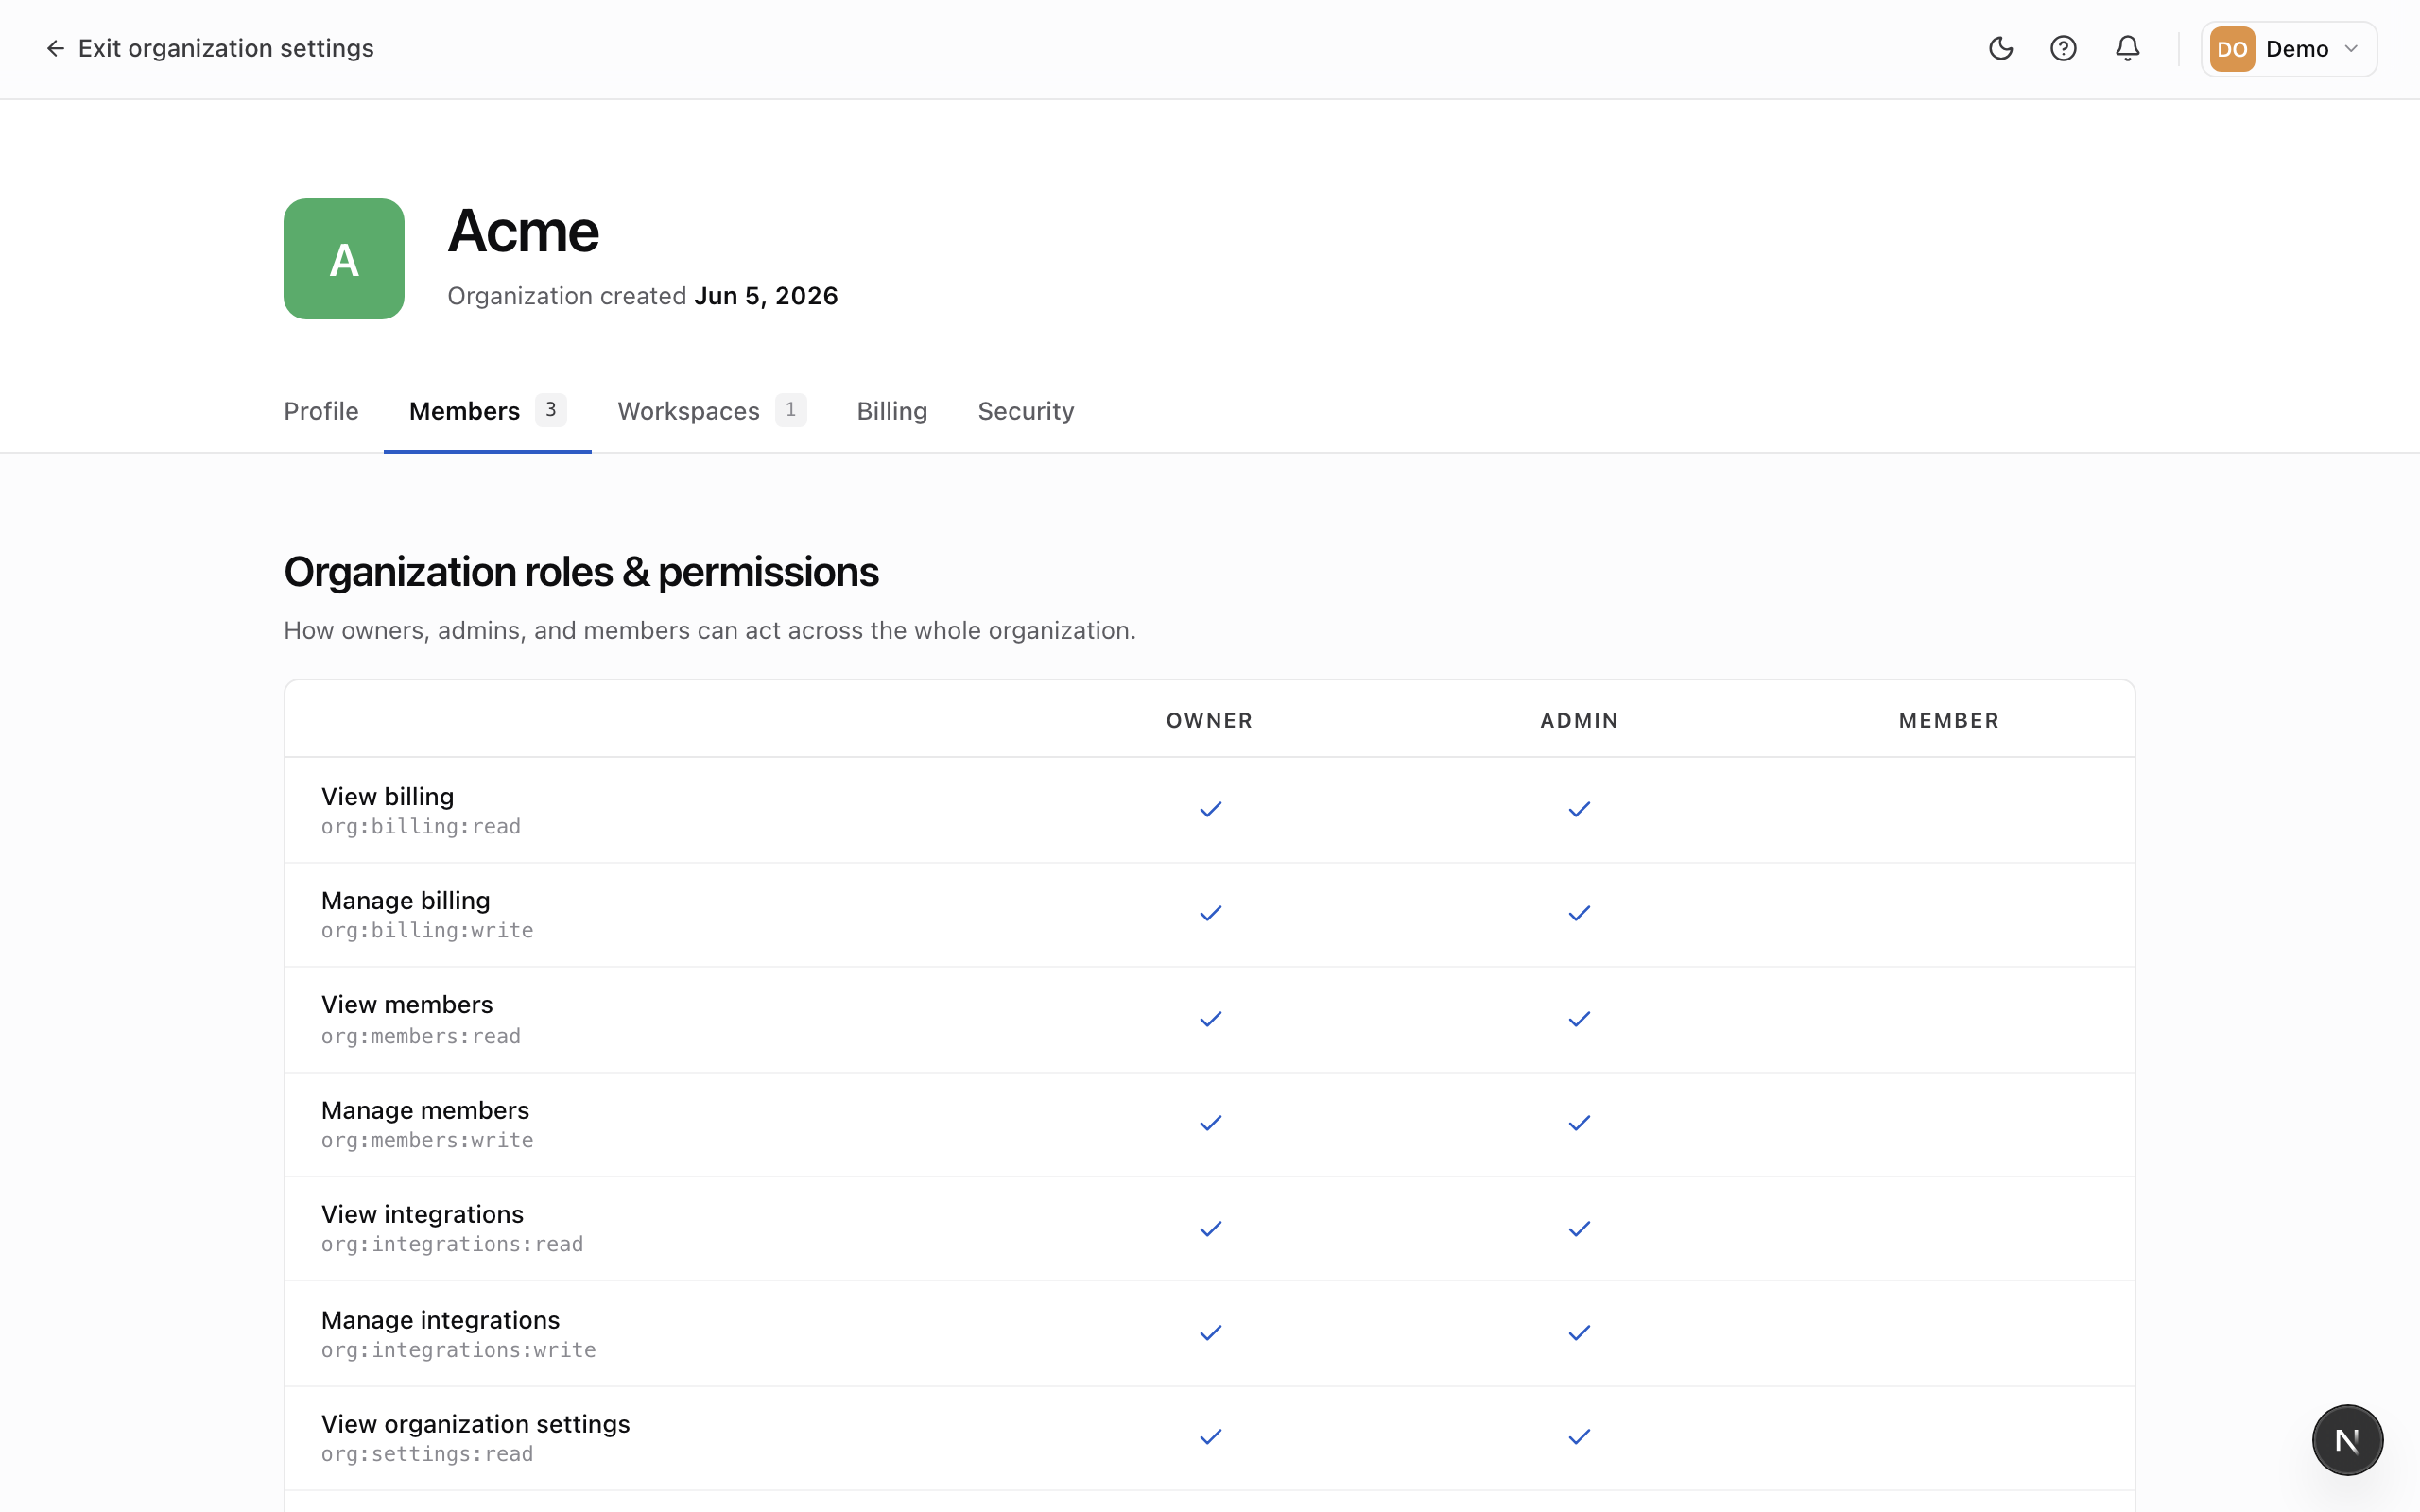The height and width of the screenshot is (1512, 2420).
Task: Toggle dark mode with the moon icon
Action: coord(2000,48)
